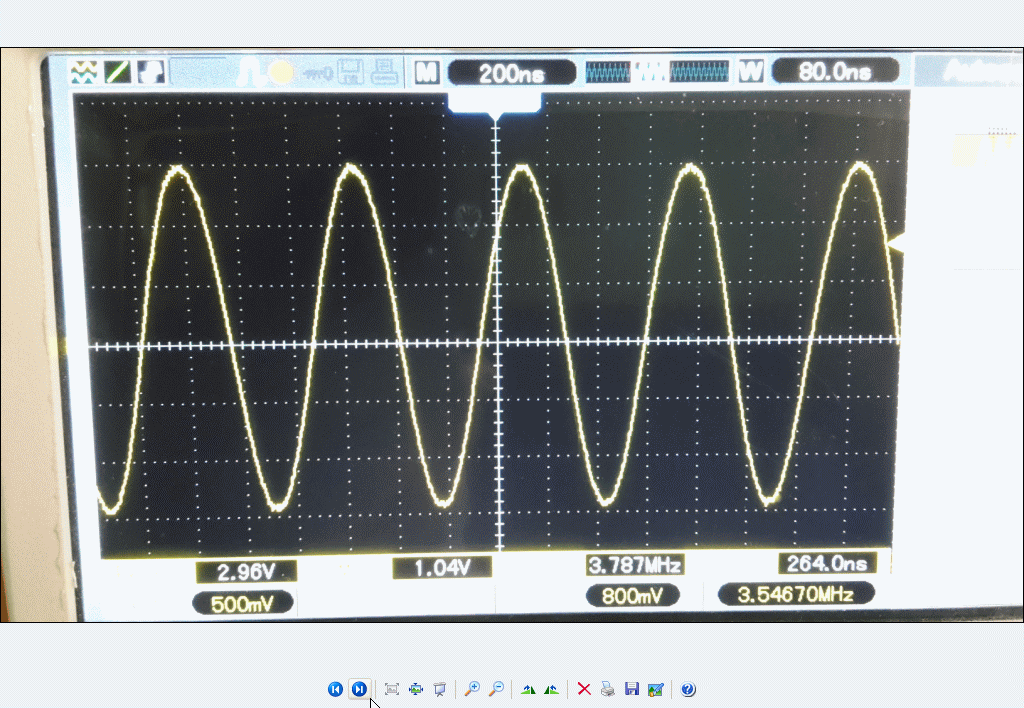Image resolution: width=1024 pixels, height=708 pixels.
Task: Zoom in with the plus magnifier
Action: (472, 689)
